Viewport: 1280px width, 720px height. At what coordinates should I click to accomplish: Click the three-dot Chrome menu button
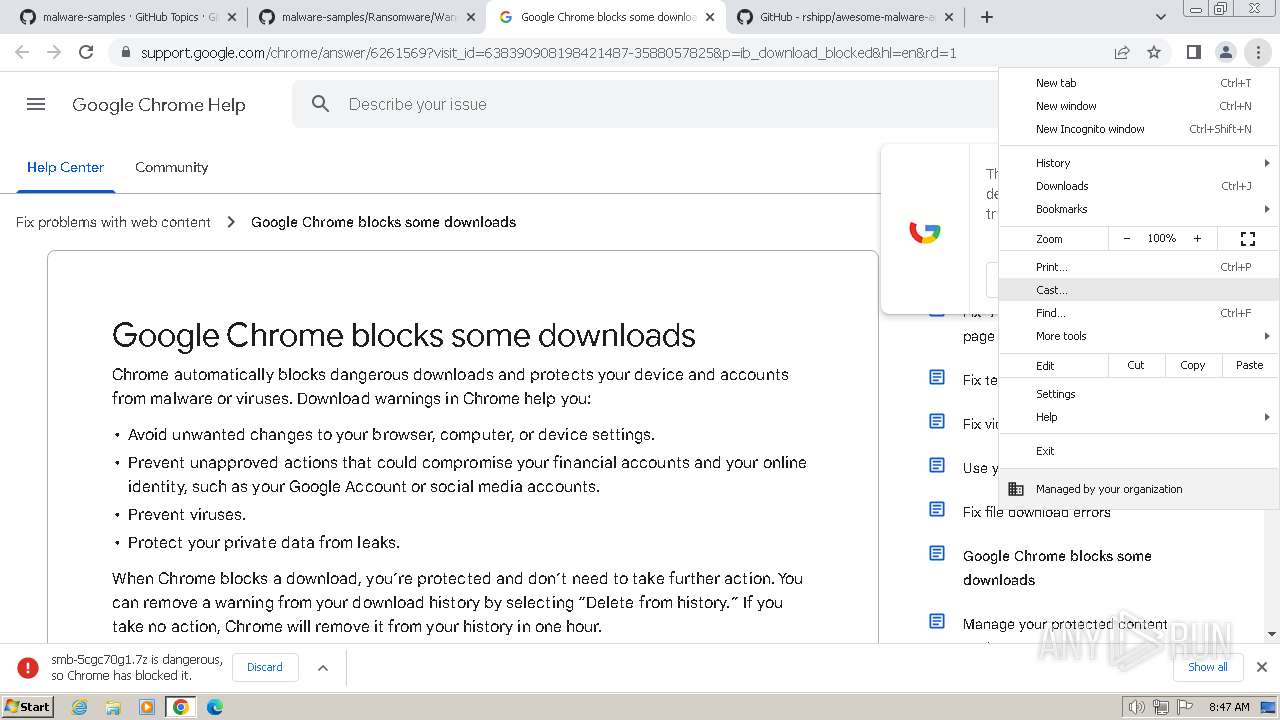pos(1257,52)
